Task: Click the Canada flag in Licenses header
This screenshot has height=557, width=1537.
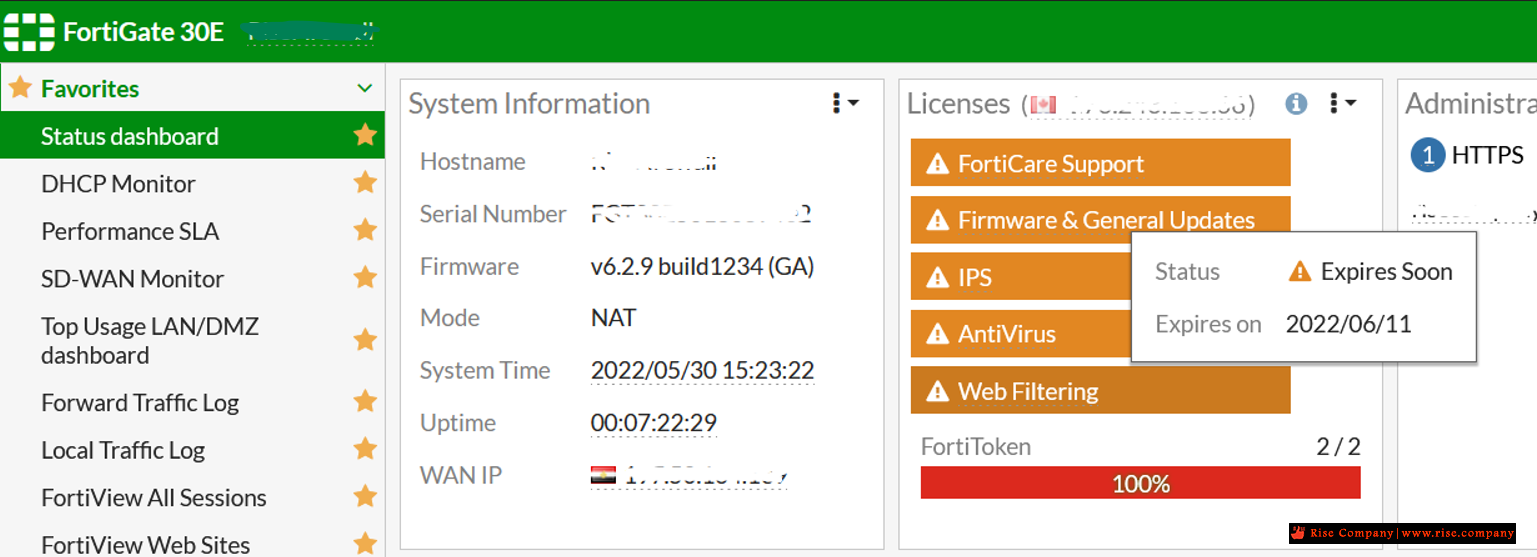Action: coord(1043,104)
